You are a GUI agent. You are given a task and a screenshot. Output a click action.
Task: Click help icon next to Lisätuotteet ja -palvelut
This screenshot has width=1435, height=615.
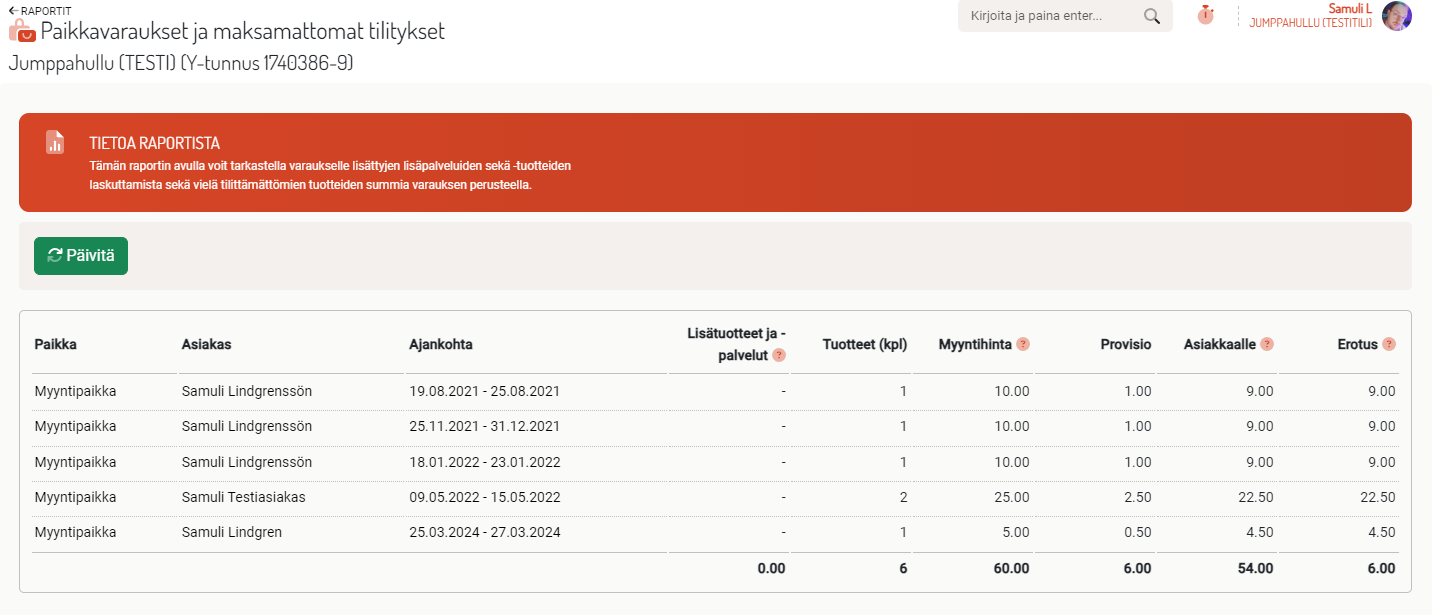(779, 354)
